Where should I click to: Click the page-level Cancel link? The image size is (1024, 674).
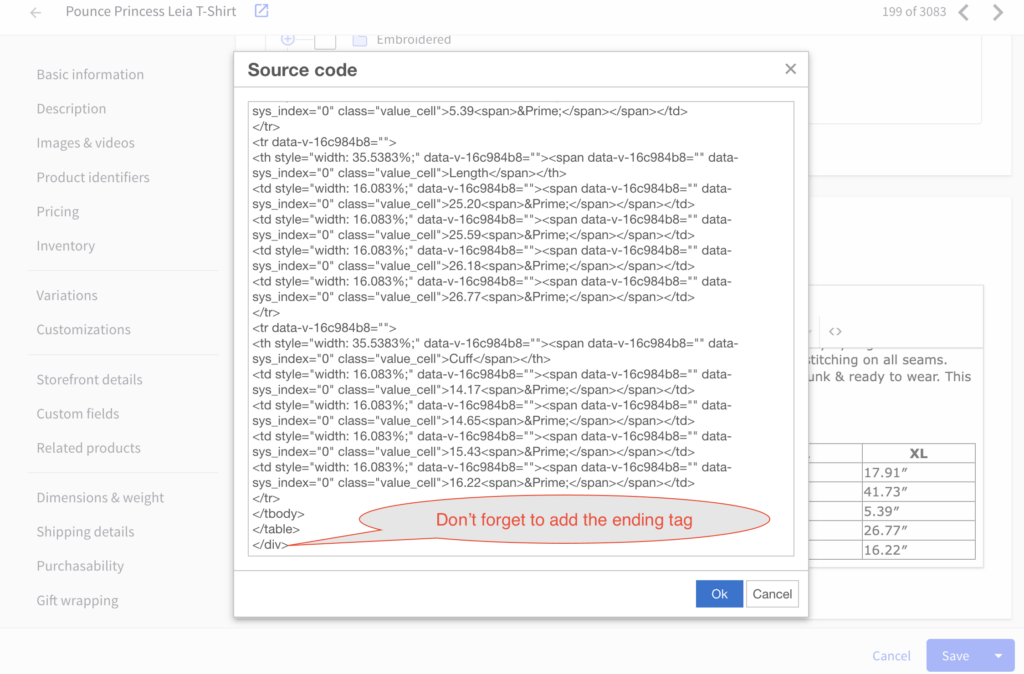(x=891, y=656)
